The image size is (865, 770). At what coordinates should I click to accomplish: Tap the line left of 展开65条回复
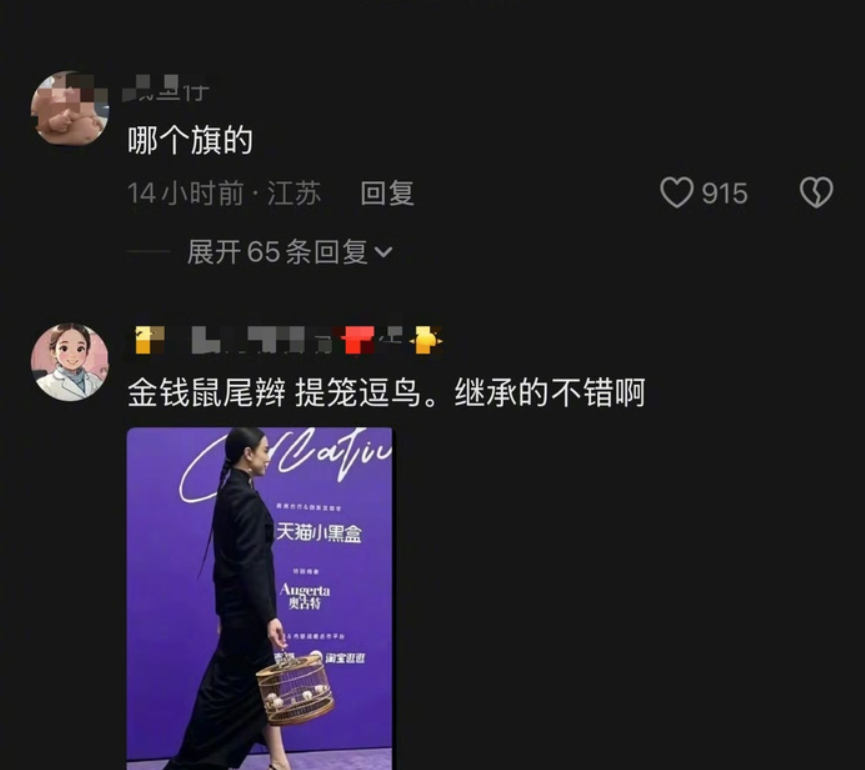coord(149,252)
